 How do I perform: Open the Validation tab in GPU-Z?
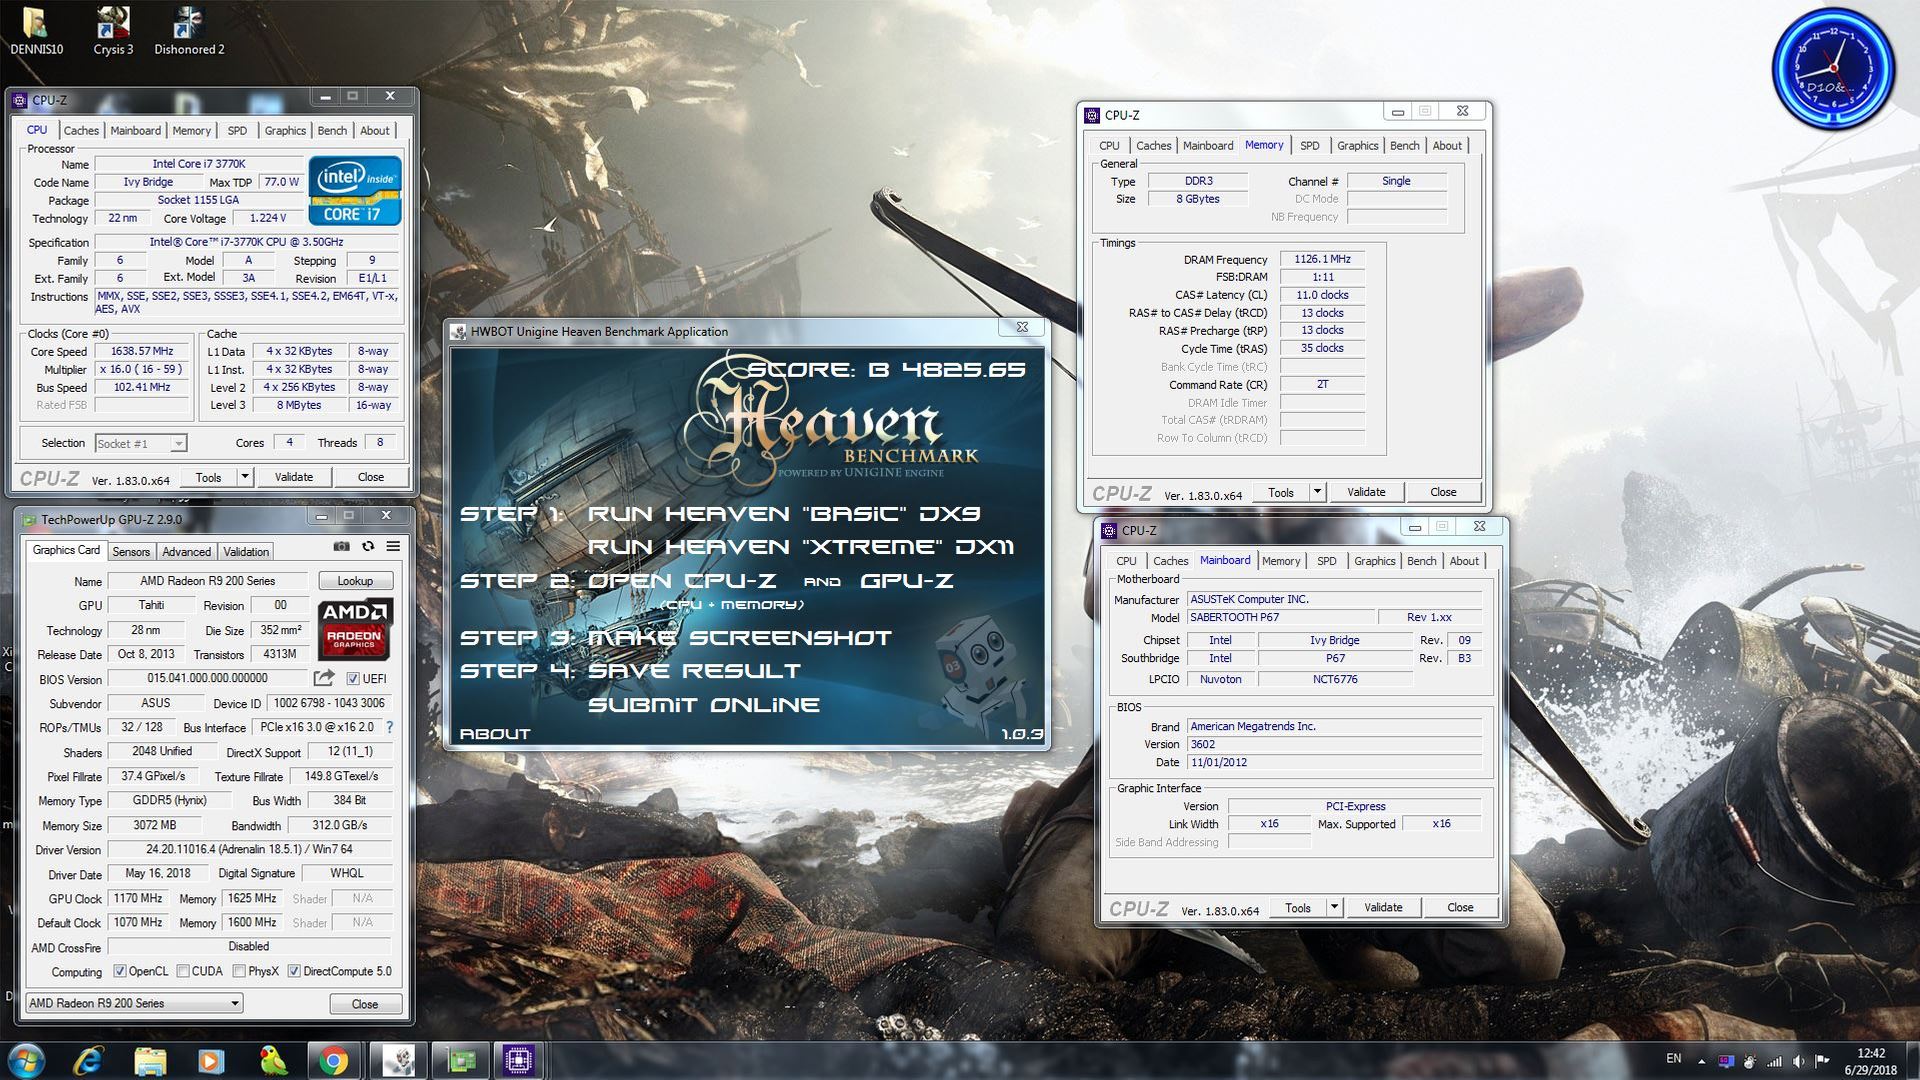click(x=246, y=552)
